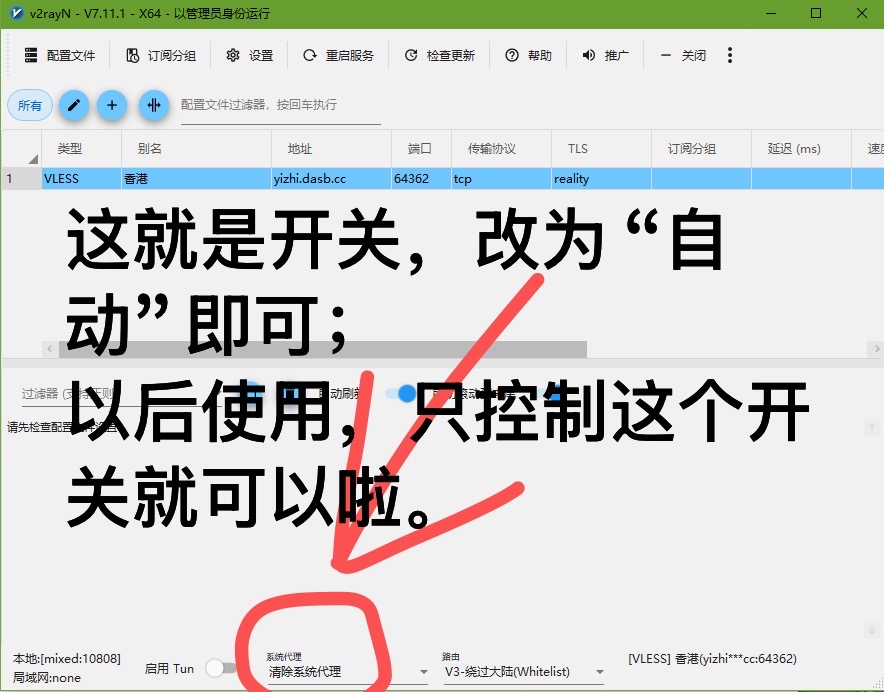884x692 pixels.
Task: Open the 配置文件 menu
Action: 59,56
